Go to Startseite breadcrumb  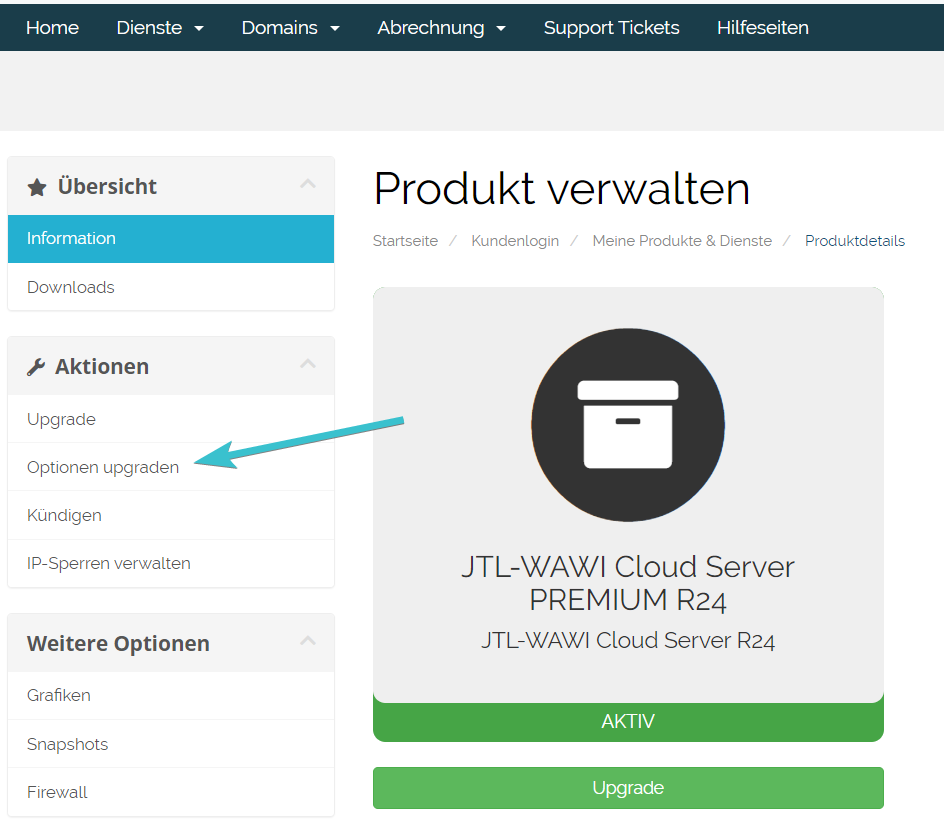[405, 241]
